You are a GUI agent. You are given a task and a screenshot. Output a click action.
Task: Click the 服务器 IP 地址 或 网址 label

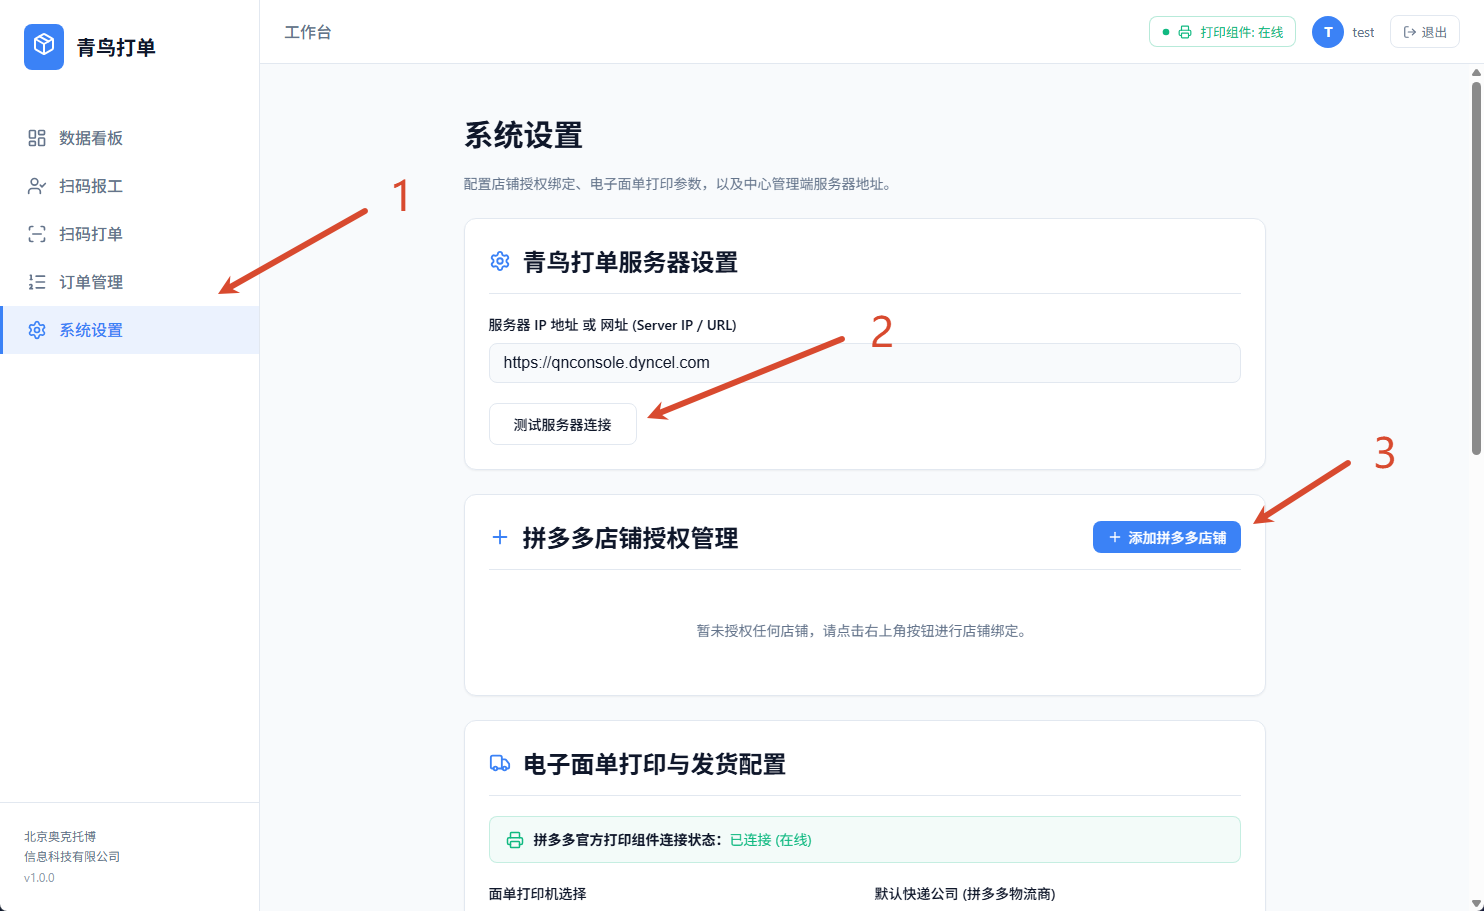613,325
